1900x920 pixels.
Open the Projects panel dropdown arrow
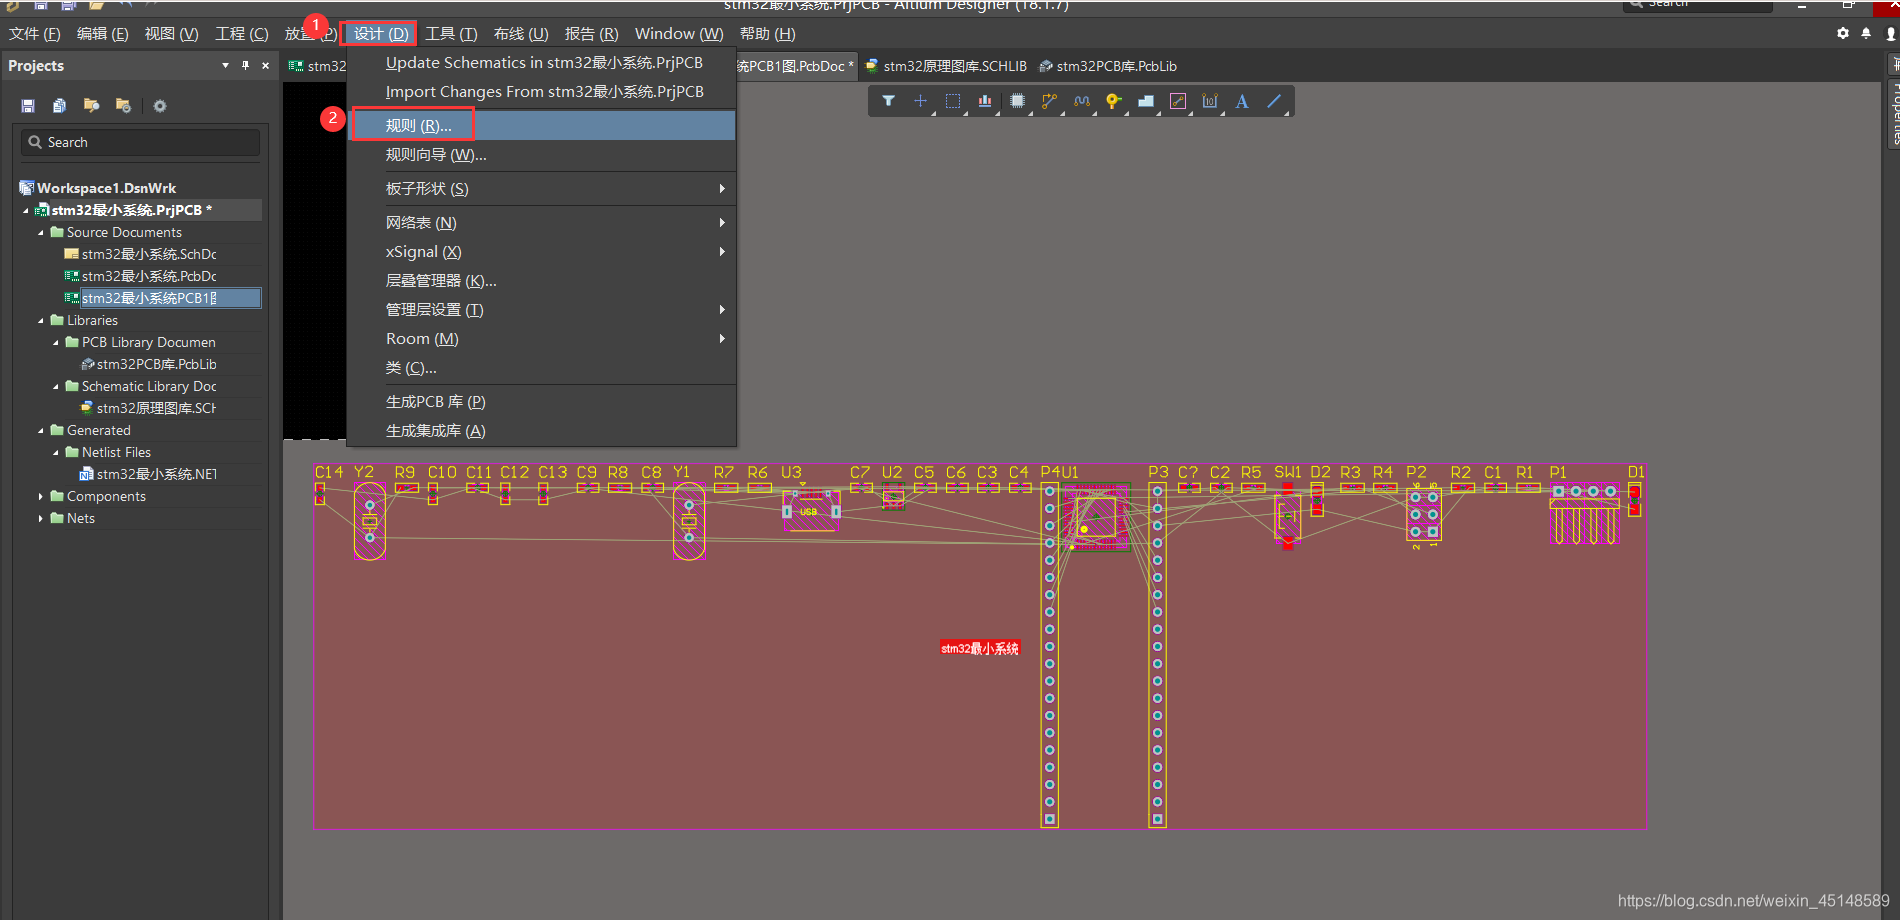225,66
